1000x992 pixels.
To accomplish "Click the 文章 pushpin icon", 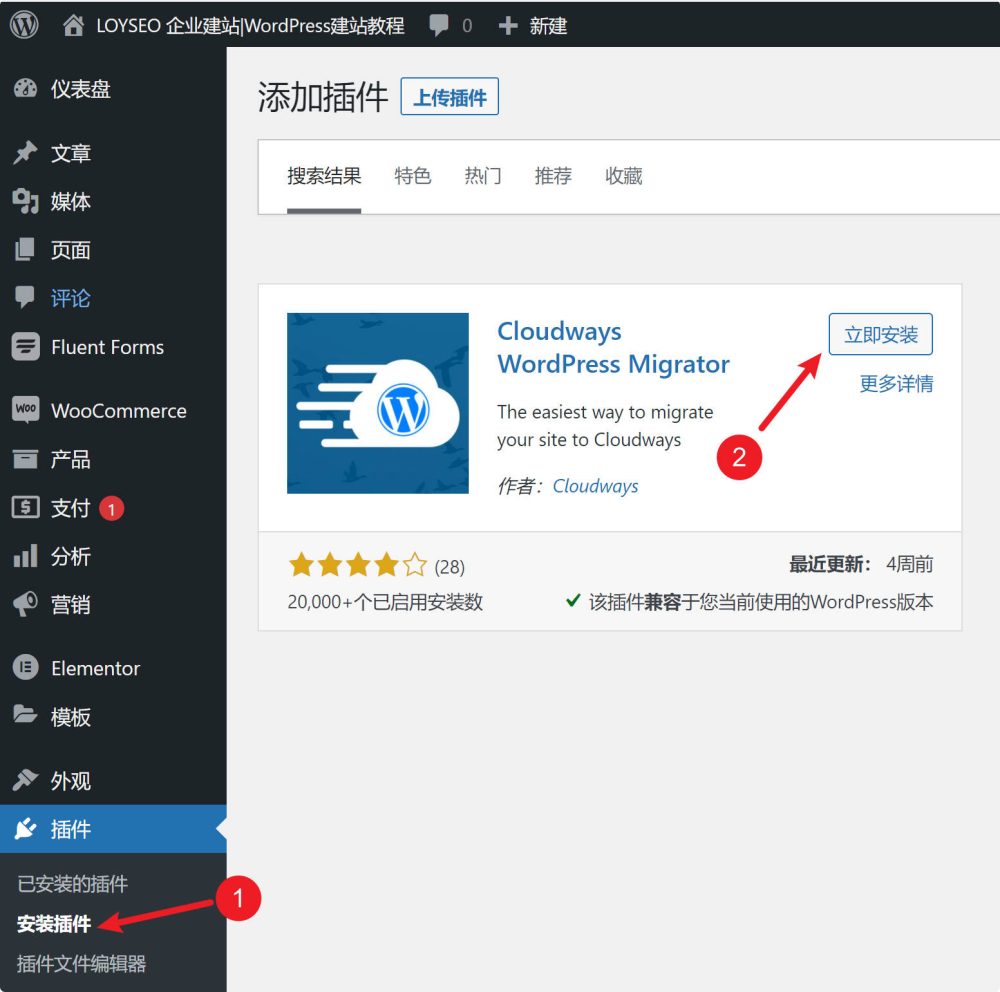I will click(26, 152).
